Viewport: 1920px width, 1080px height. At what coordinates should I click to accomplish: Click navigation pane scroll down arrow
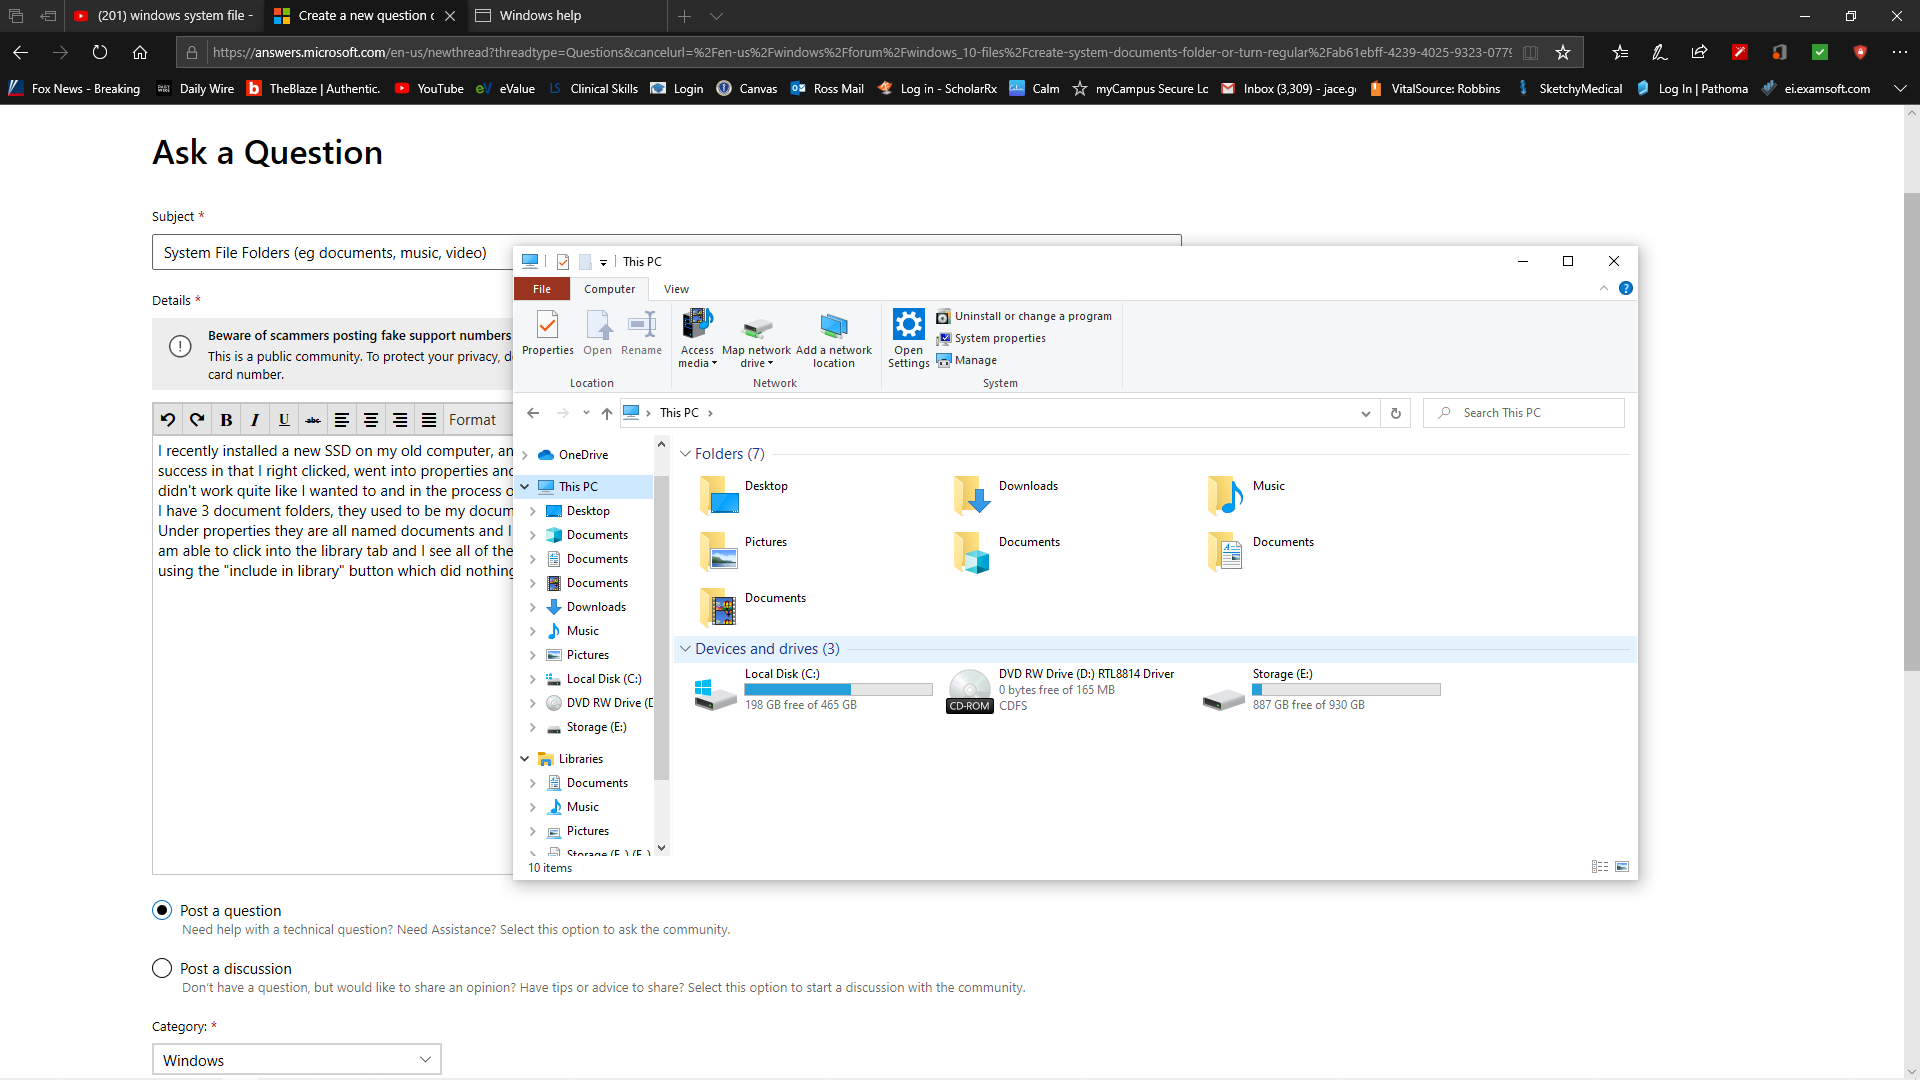661,848
